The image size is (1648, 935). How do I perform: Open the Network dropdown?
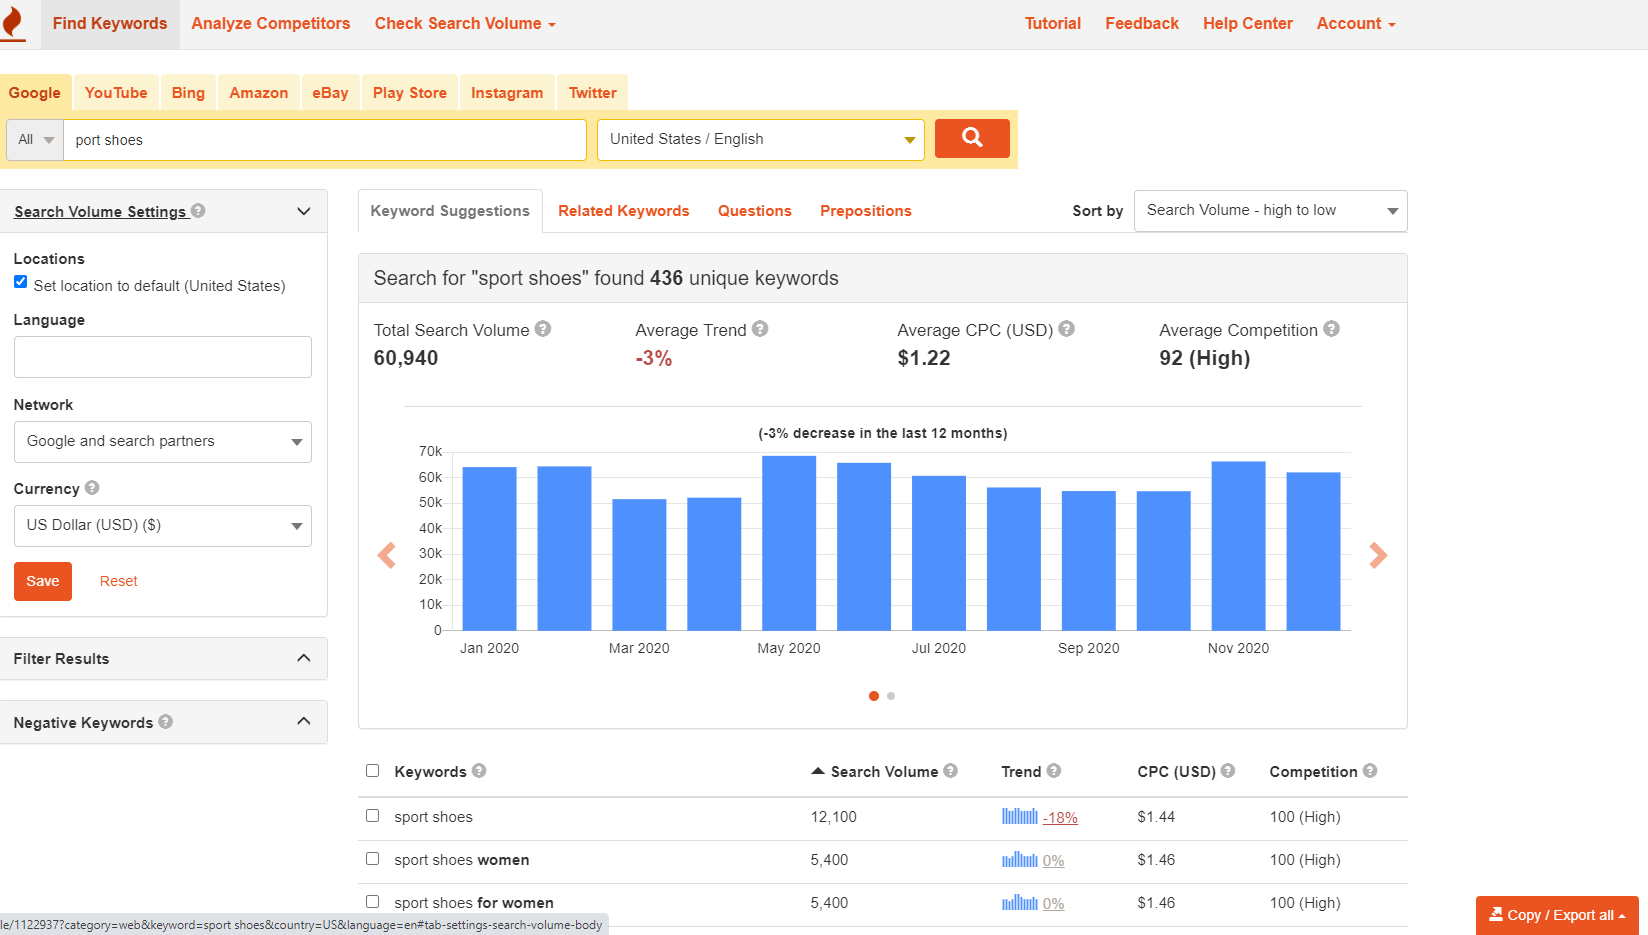point(162,441)
